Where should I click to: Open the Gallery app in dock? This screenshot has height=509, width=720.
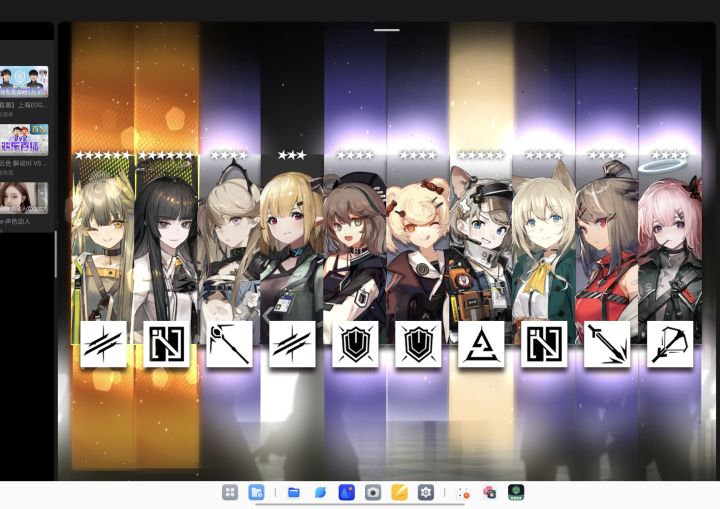[346, 493]
